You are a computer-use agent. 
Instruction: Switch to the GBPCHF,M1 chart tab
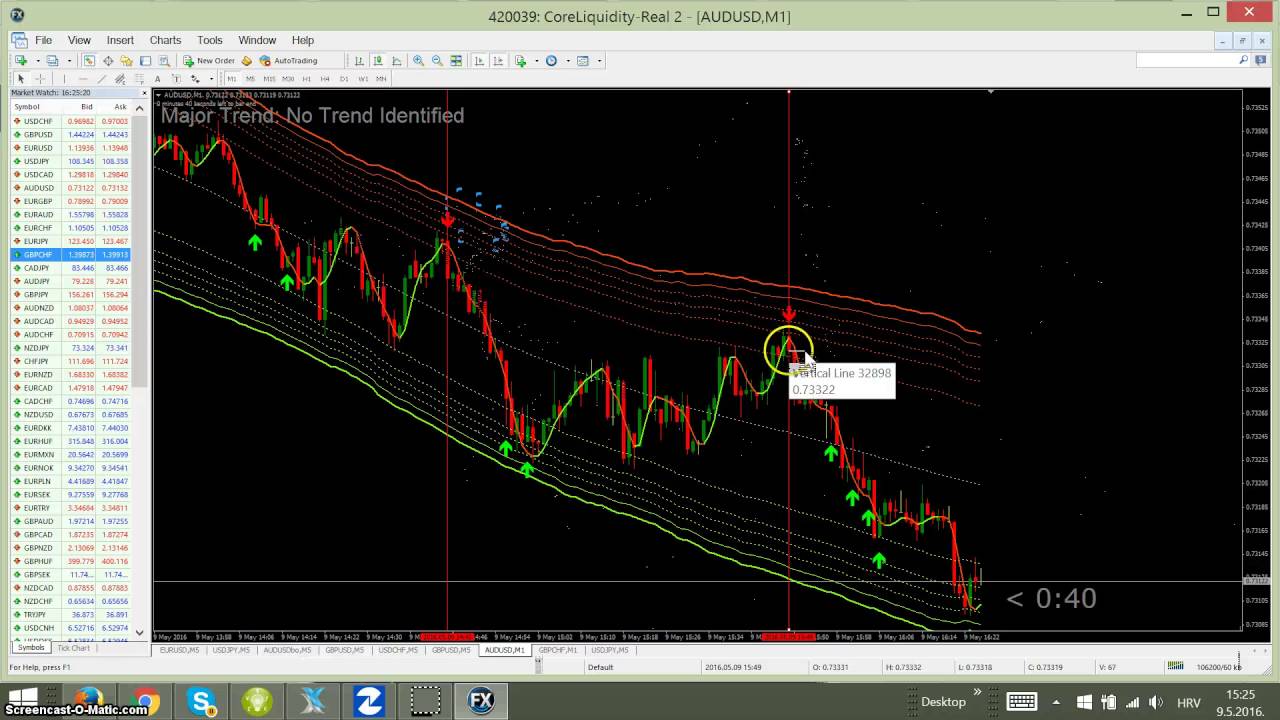(557, 650)
